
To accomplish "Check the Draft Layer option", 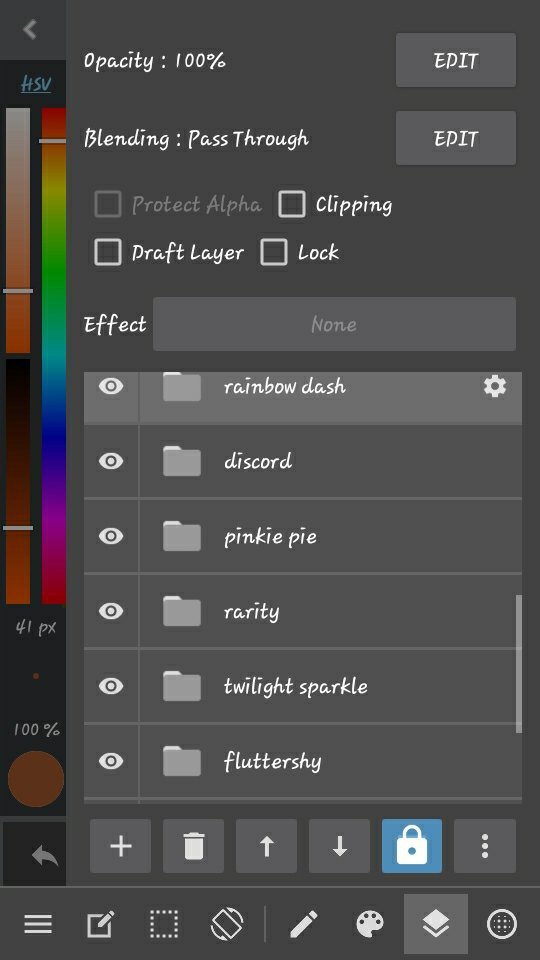I will 108,252.
